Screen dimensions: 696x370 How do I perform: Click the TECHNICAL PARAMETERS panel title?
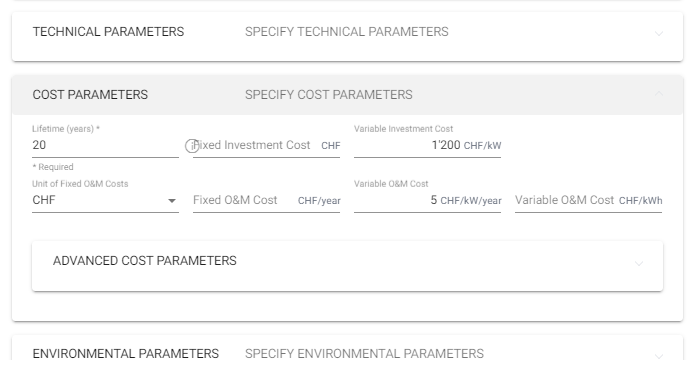coord(108,32)
